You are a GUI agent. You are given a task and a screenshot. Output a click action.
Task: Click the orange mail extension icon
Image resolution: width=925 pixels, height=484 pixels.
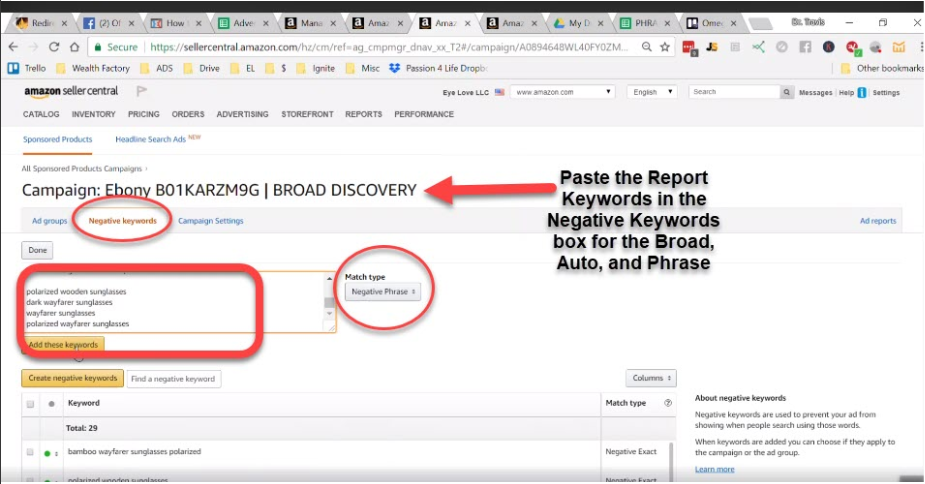click(x=898, y=47)
